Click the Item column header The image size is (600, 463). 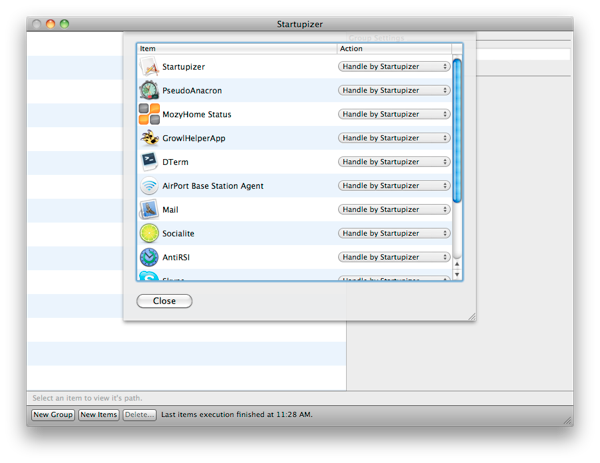click(237, 49)
